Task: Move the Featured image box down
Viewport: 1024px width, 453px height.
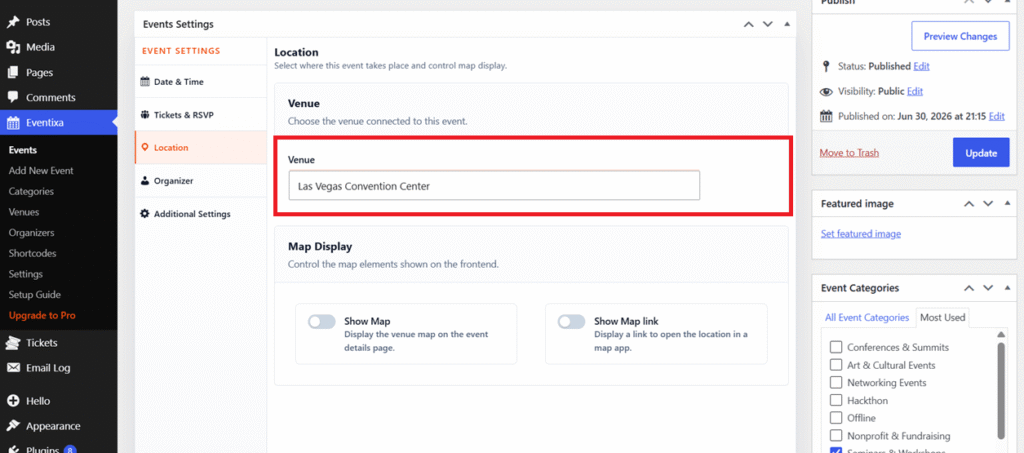Action: (x=988, y=204)
